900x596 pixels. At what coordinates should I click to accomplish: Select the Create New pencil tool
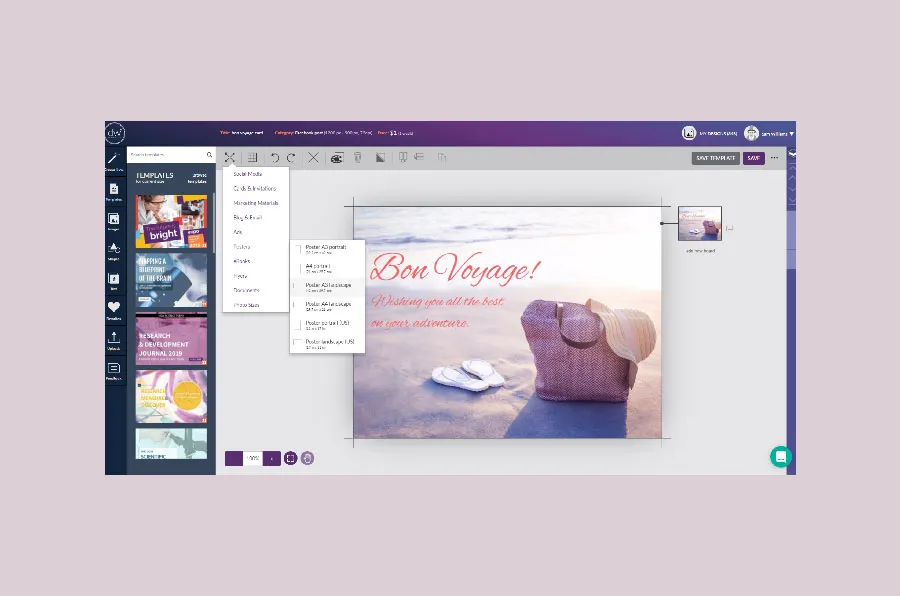113,157
